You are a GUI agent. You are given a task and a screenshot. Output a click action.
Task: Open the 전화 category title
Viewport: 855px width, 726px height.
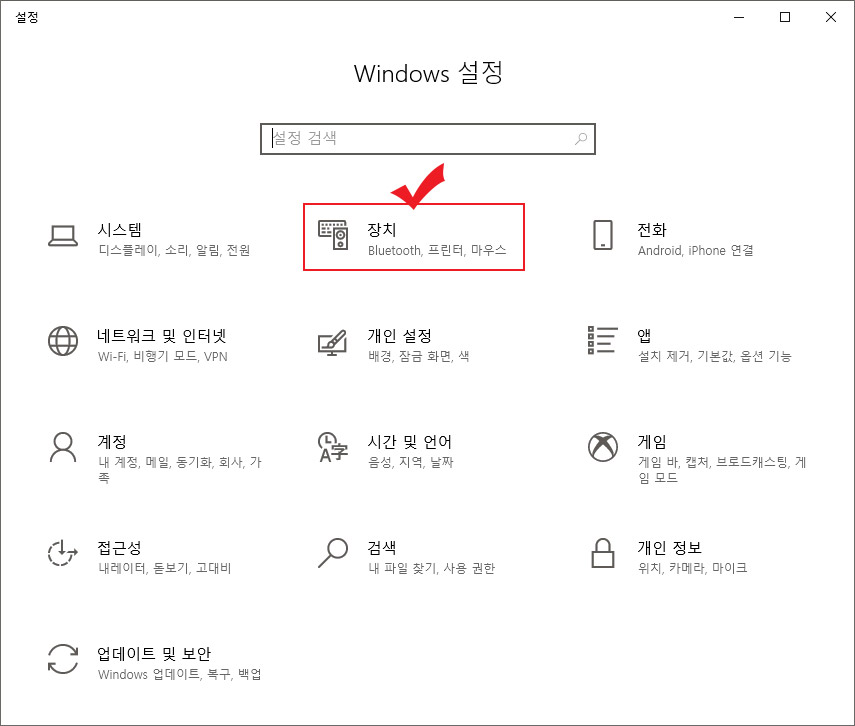coord(652,230)
